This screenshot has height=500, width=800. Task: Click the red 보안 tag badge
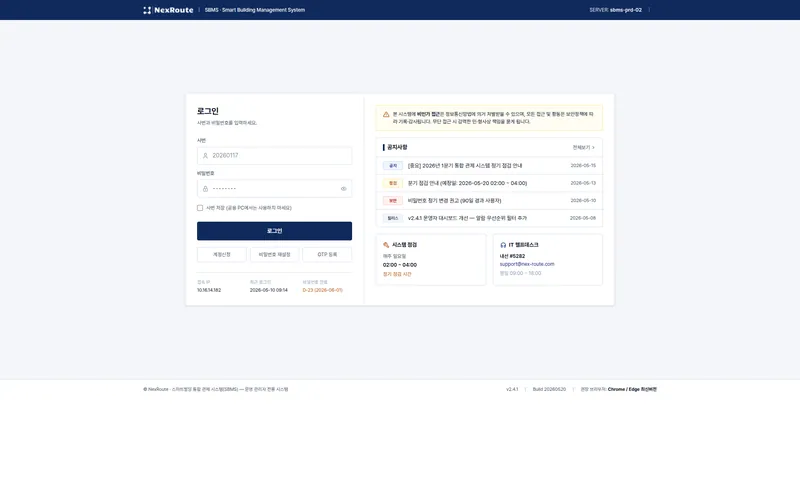pos(393,201)
